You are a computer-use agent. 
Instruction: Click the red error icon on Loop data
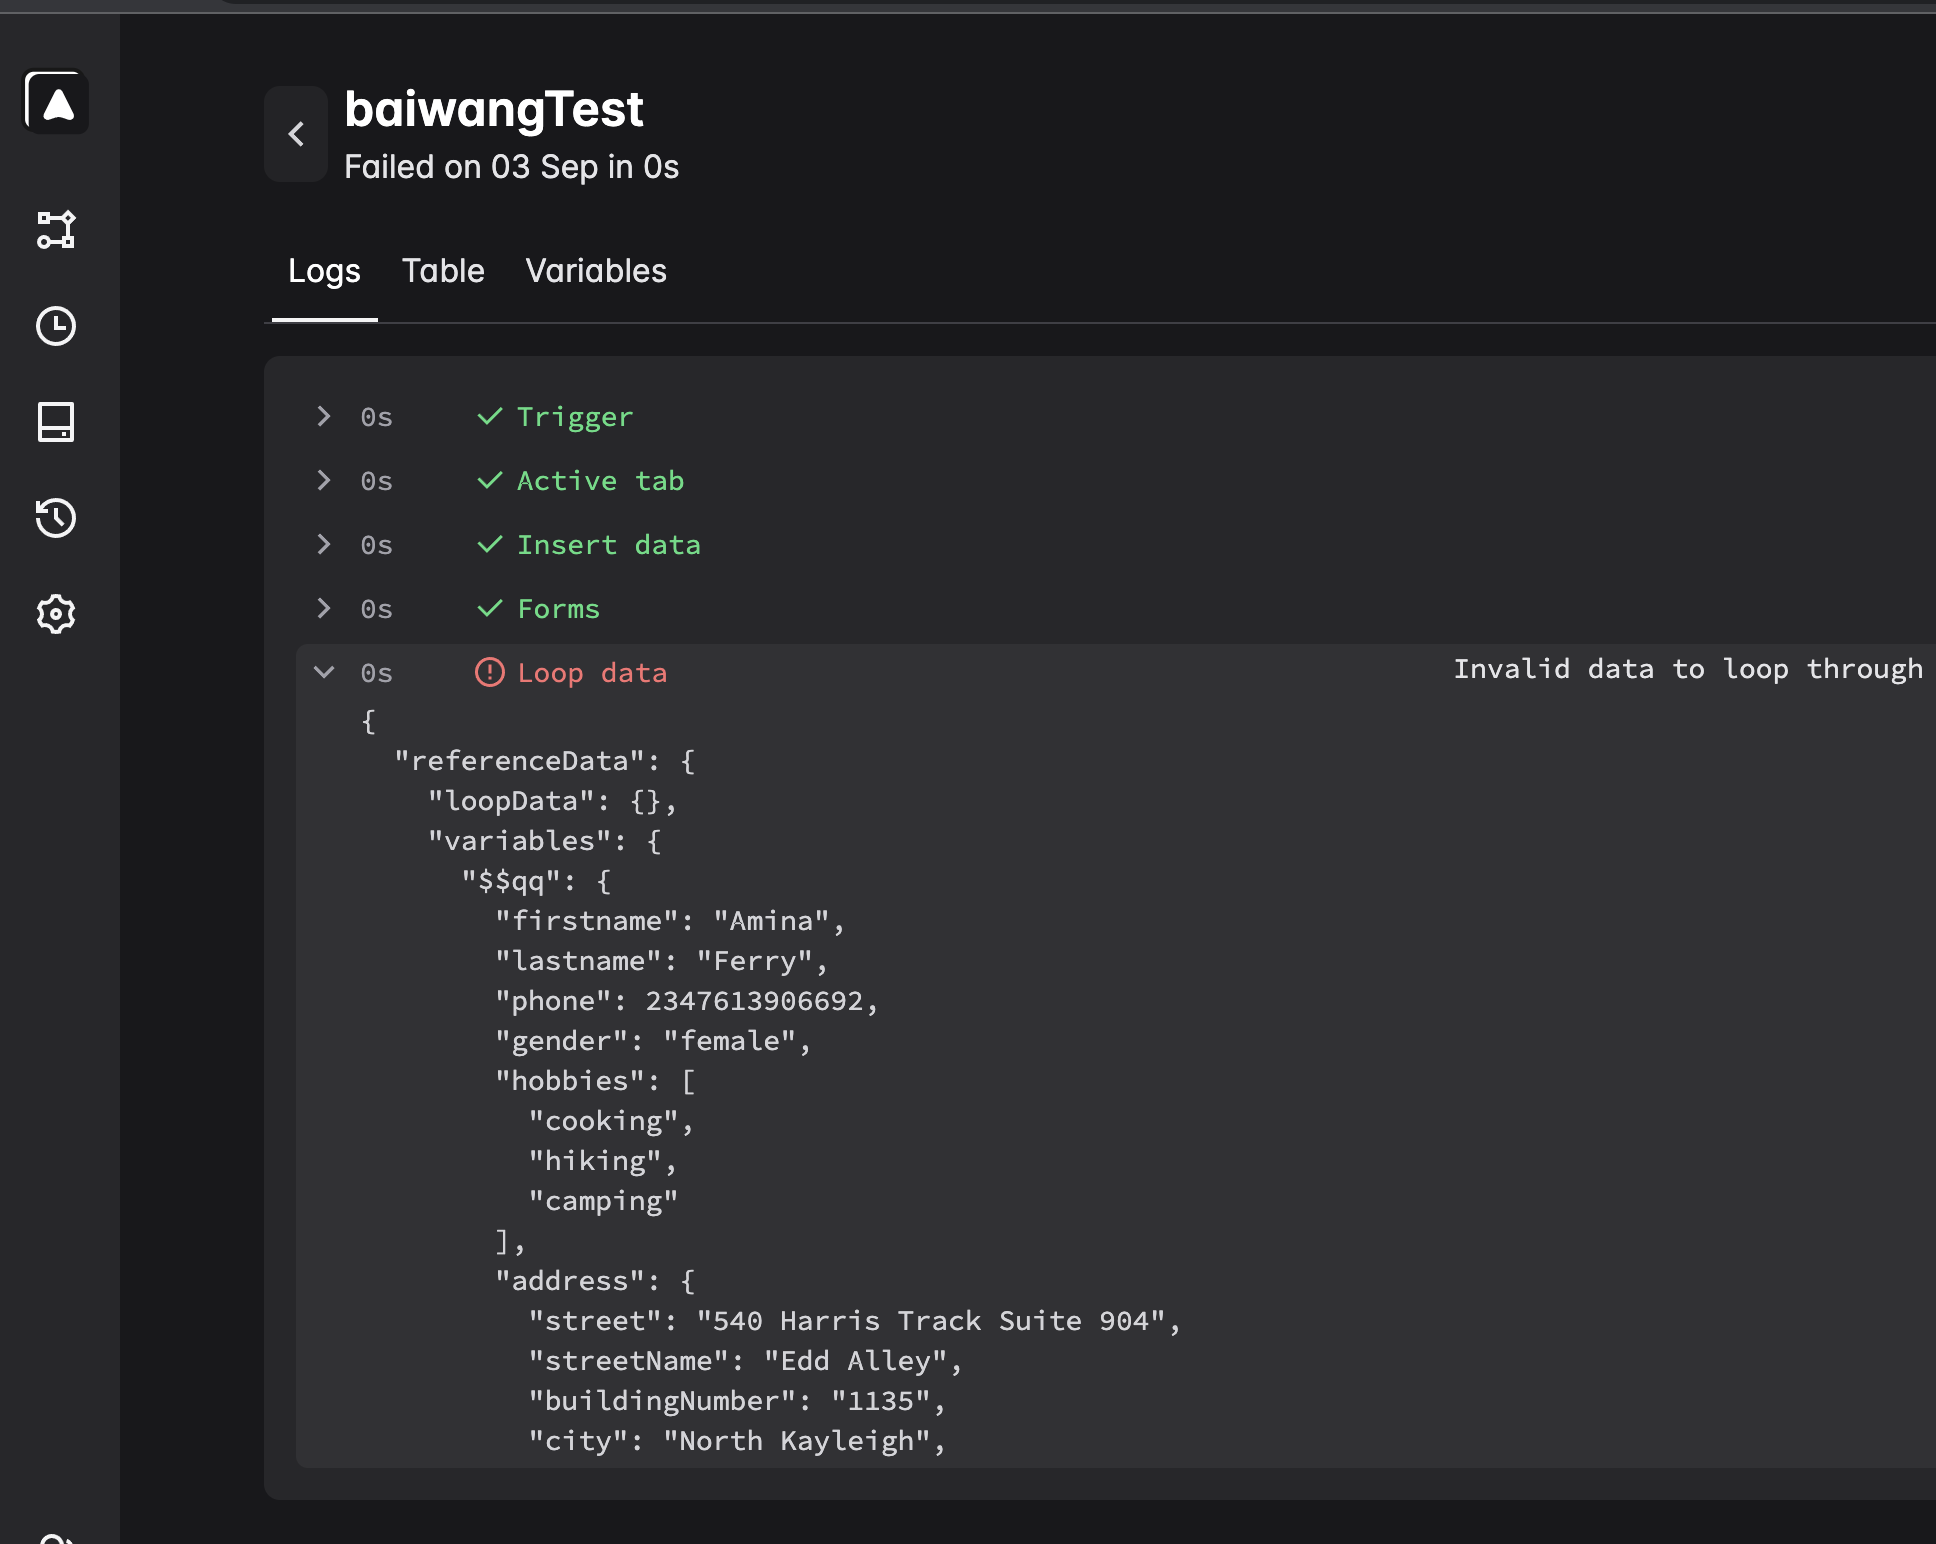pyautogui.click(x=490, y=672)
